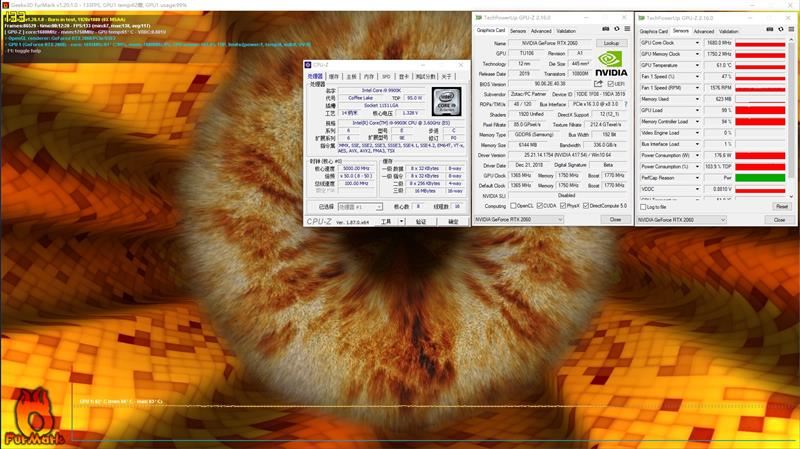Open the hamburger menu in the Graphics Card GPU-Z window
Viewport: 800px width, 449px height.
click(x=627, y=29)
